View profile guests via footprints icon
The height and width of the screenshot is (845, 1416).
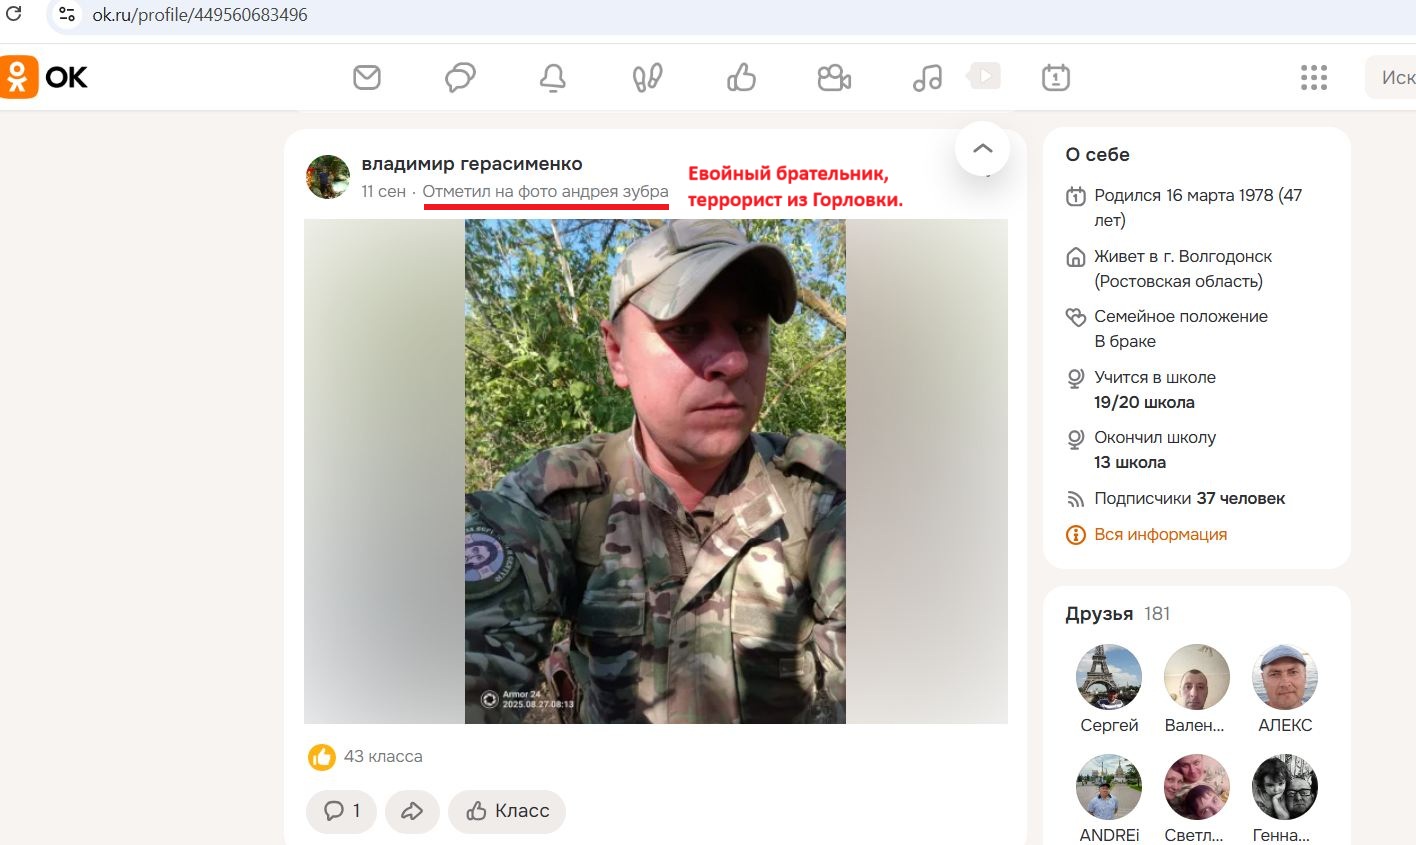pyautogui.click(x=647, y=77)
